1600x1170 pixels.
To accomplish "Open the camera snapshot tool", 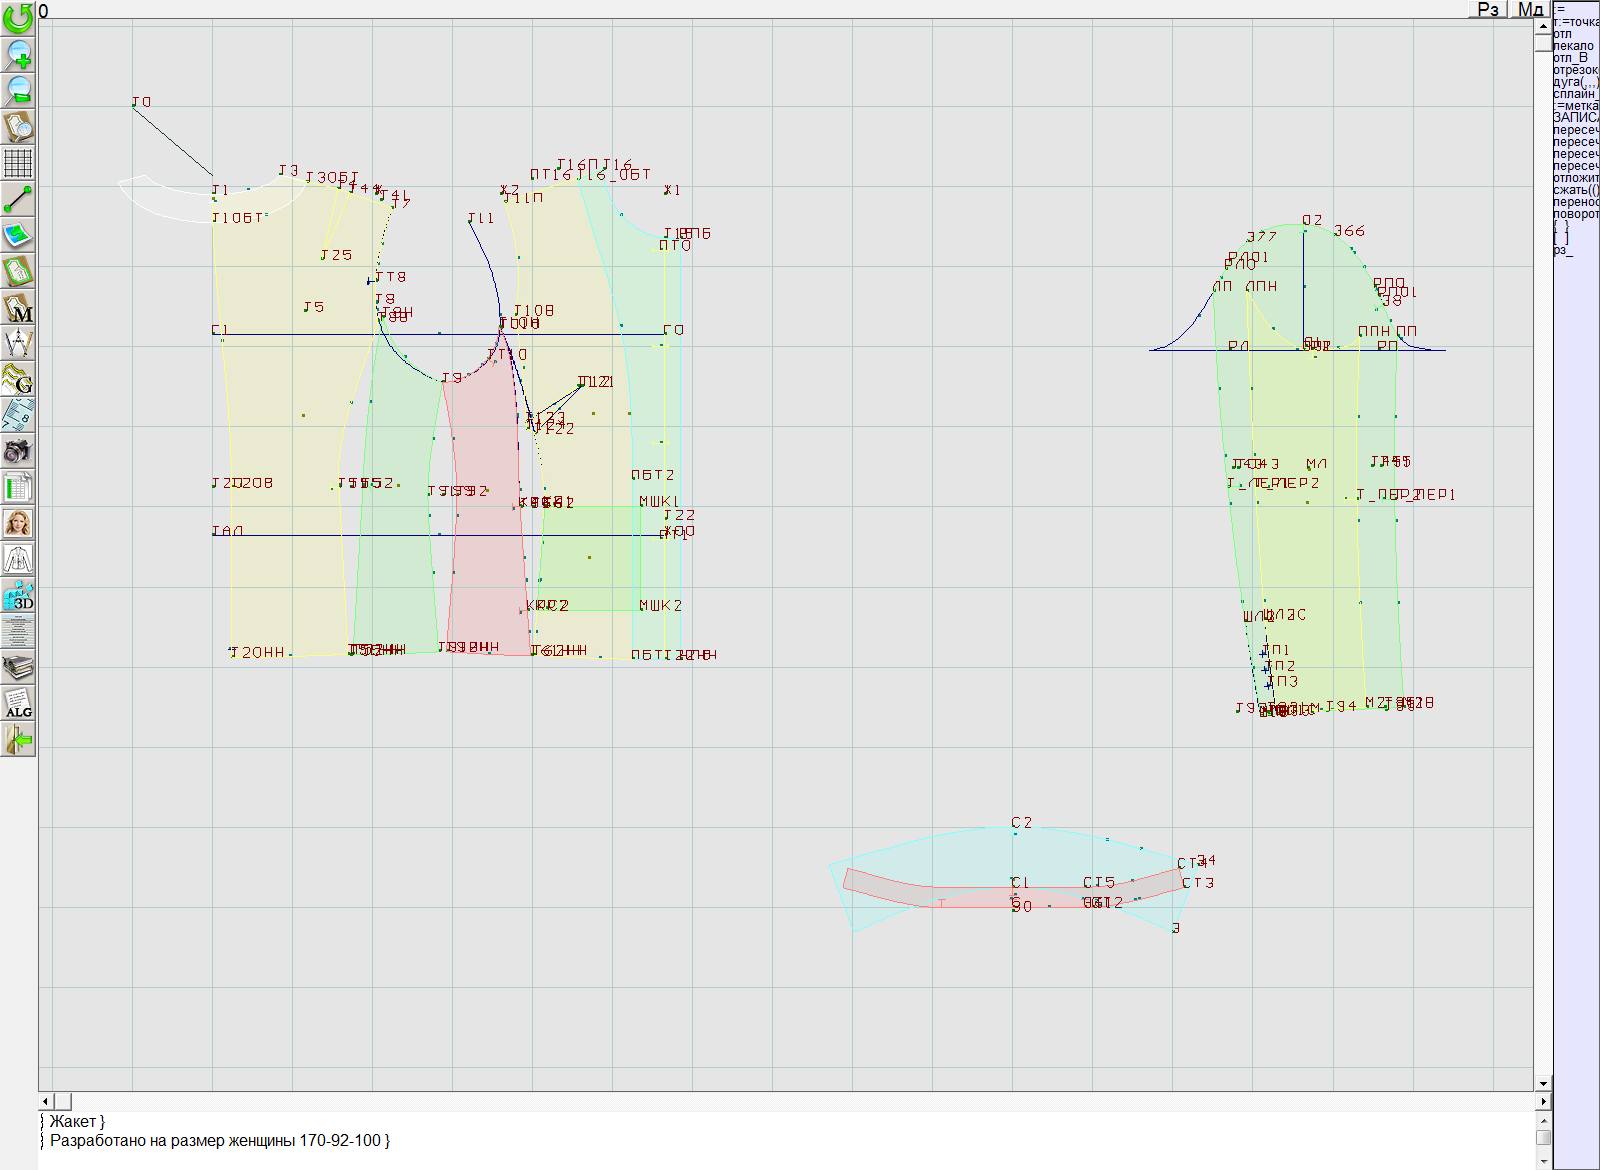I will click(x=18, y=451).
